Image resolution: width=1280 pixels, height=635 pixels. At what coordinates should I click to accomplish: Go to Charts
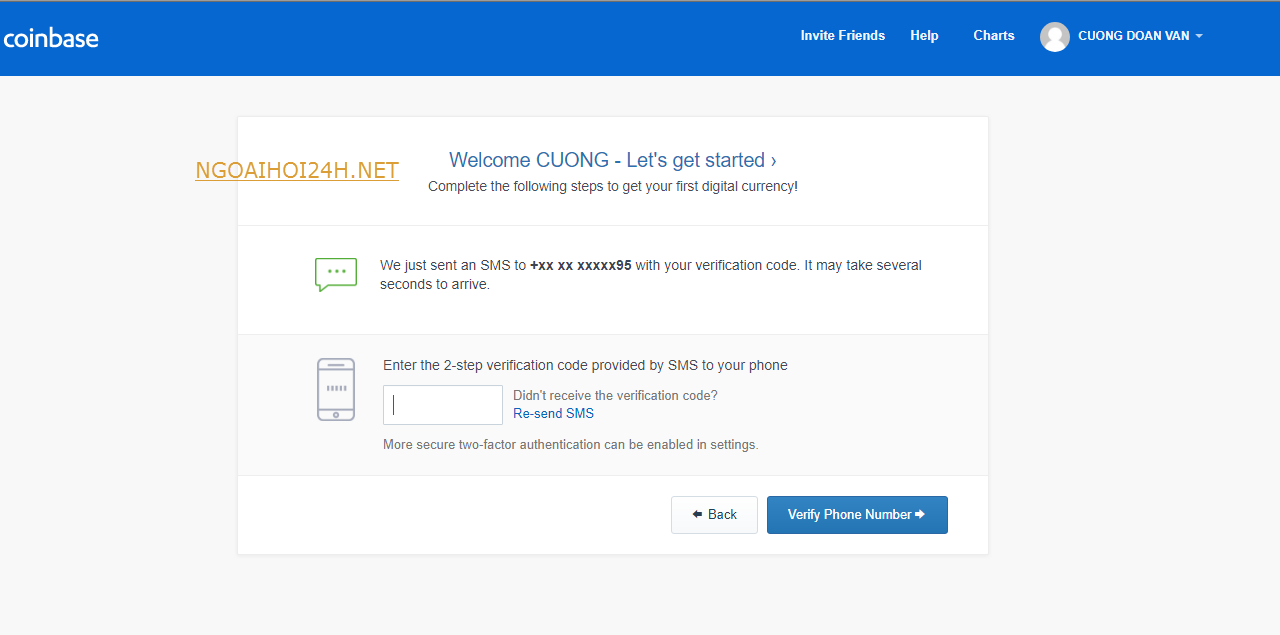993,36
